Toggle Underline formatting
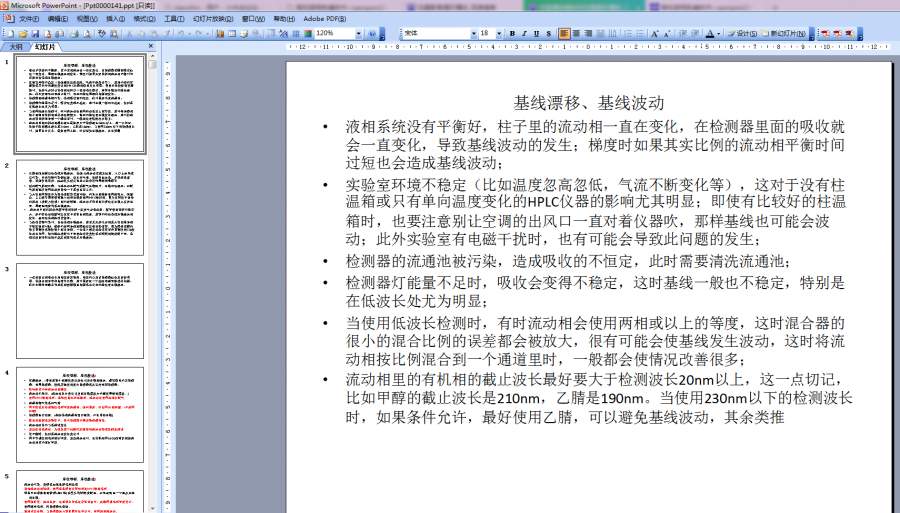 536,34
